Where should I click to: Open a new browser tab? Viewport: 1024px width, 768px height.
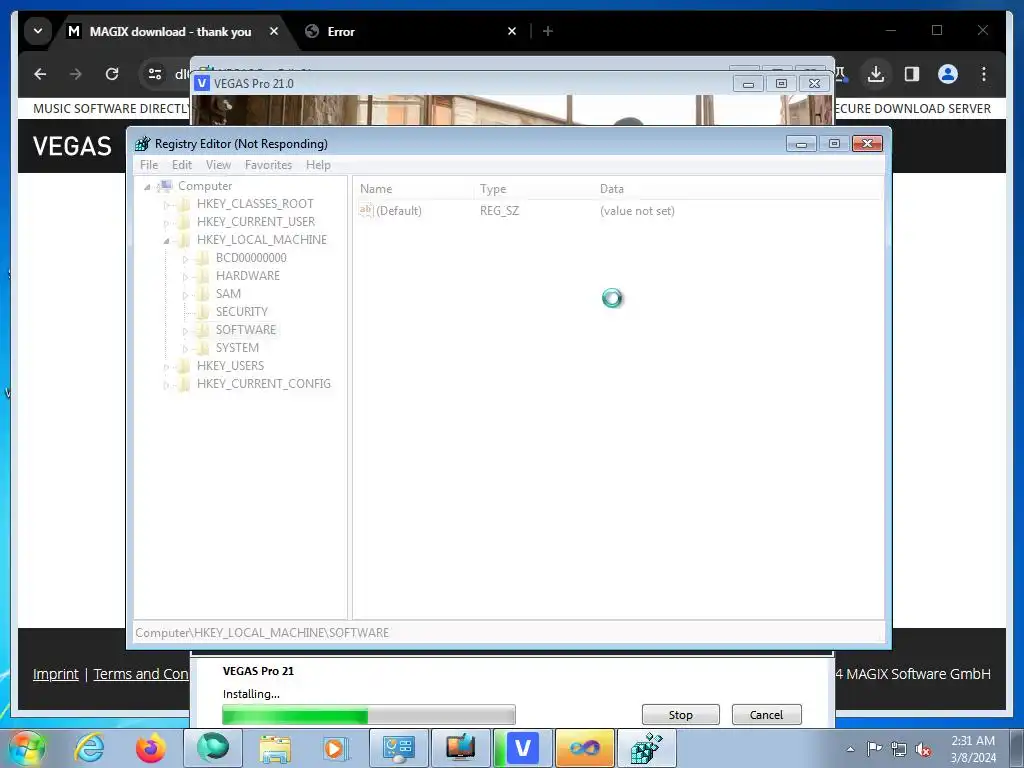pos(548,31)
